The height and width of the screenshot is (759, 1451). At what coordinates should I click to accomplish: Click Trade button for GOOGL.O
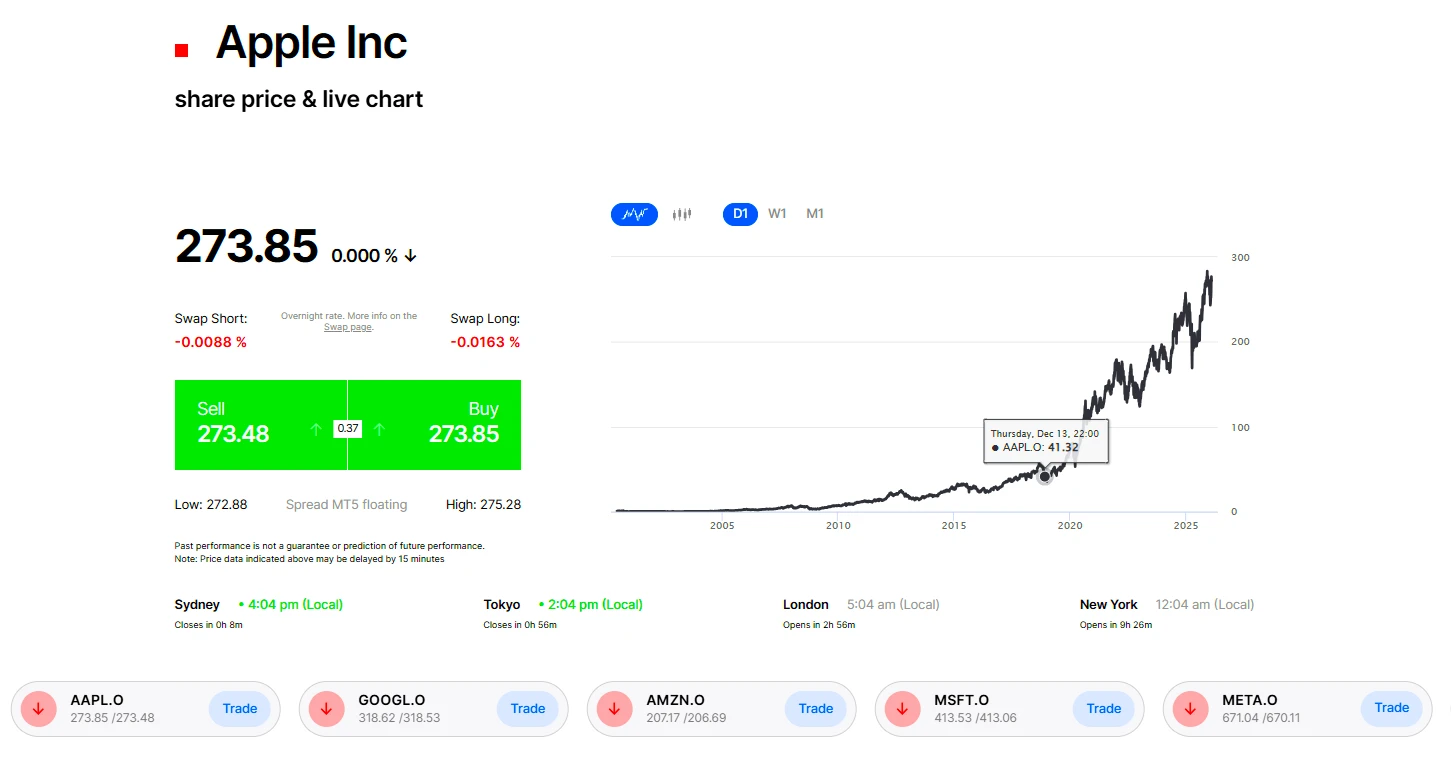[528, 709]
